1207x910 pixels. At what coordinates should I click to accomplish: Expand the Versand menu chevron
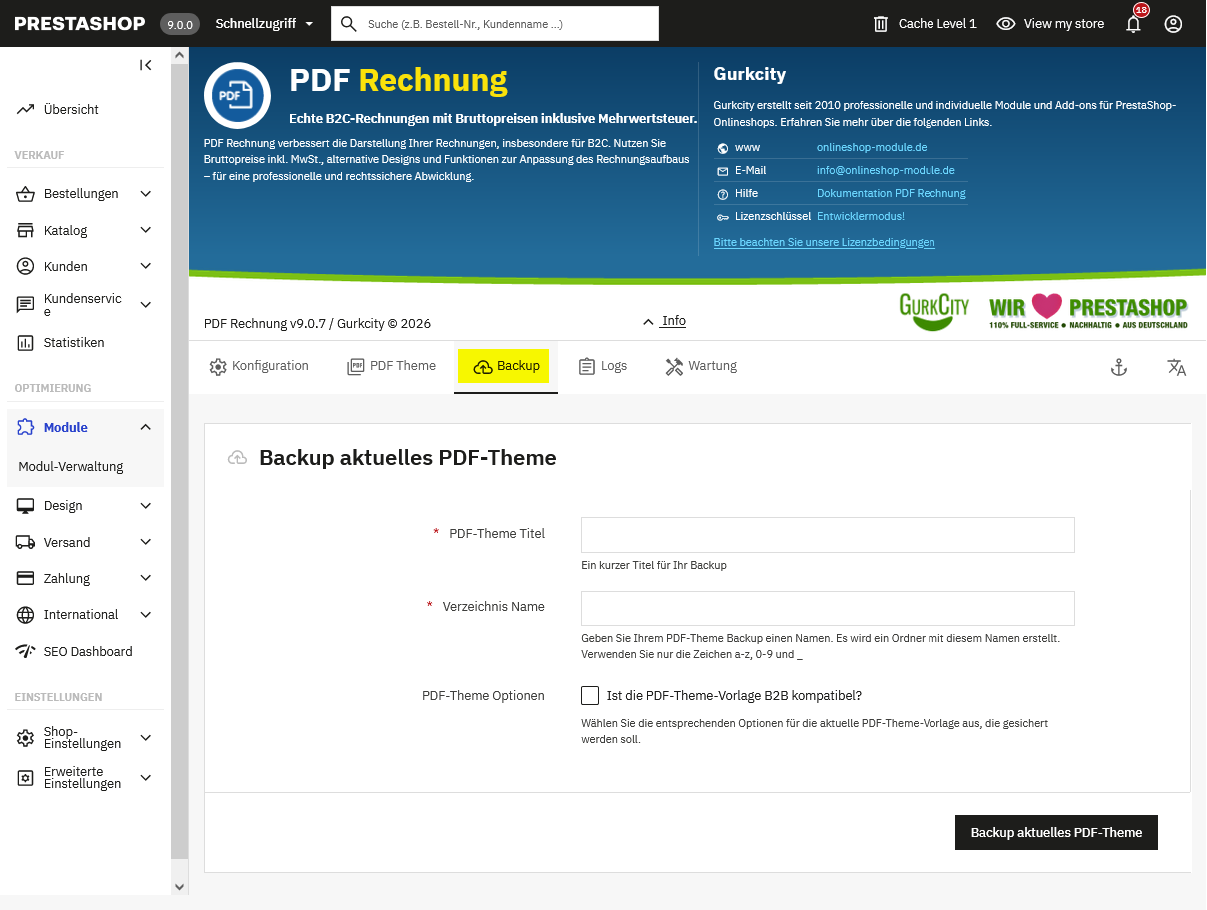pos(146,543)
